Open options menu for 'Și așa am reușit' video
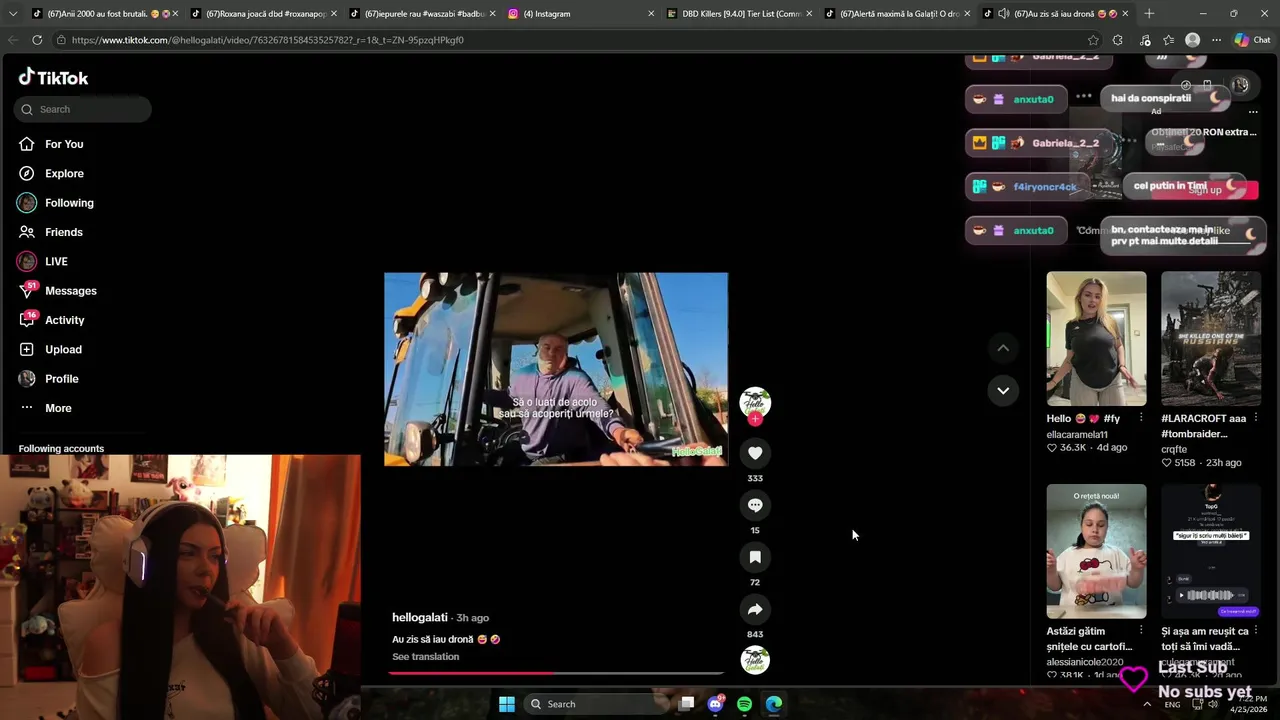Image resolution: width=1280 pixels, height=720 pixels. pyautogui.click(x=1256, y=631)
